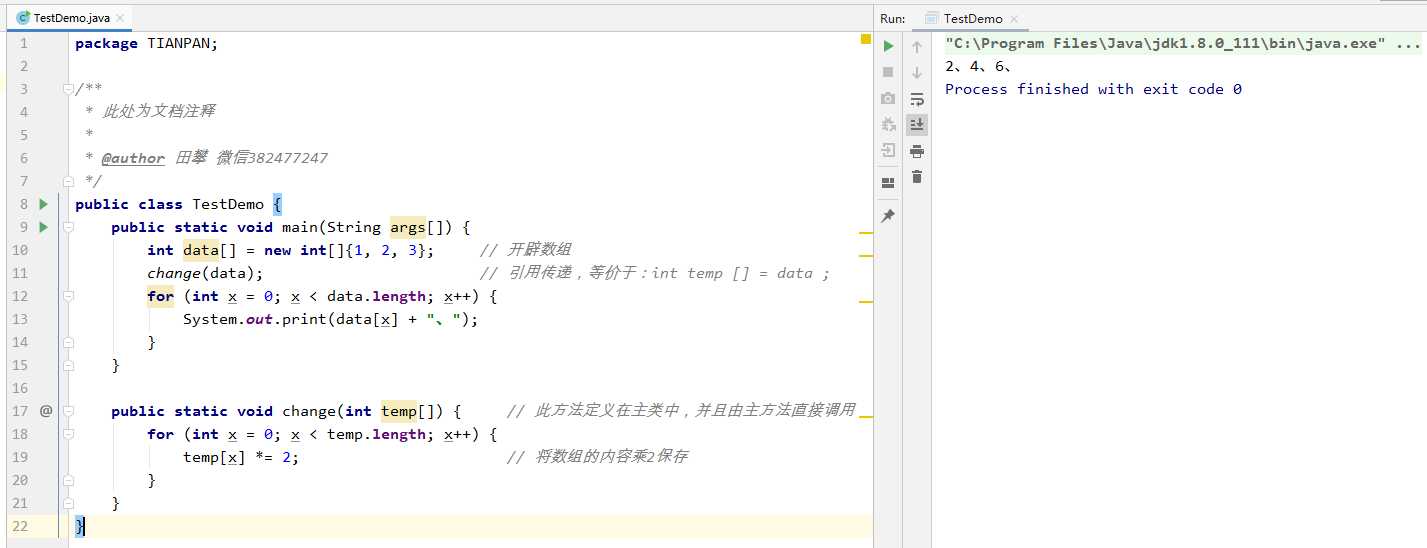Click the Dump Threads camera icon
This screenshot has height=548, width=1427.
pos(888,98)
